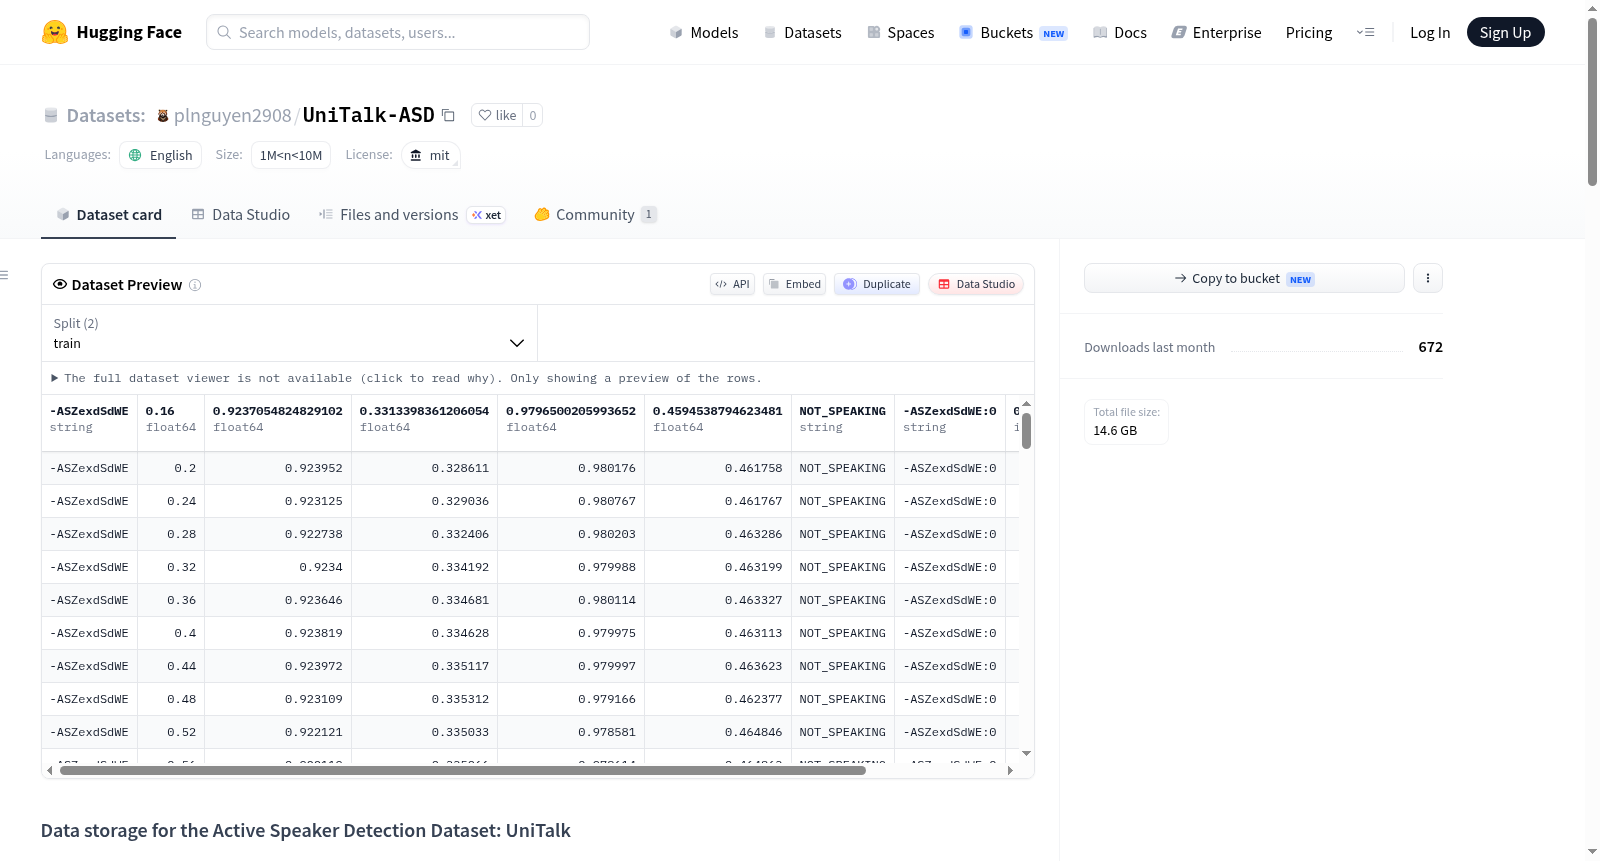Open Docs in navigation

[x=1119, y=32]
